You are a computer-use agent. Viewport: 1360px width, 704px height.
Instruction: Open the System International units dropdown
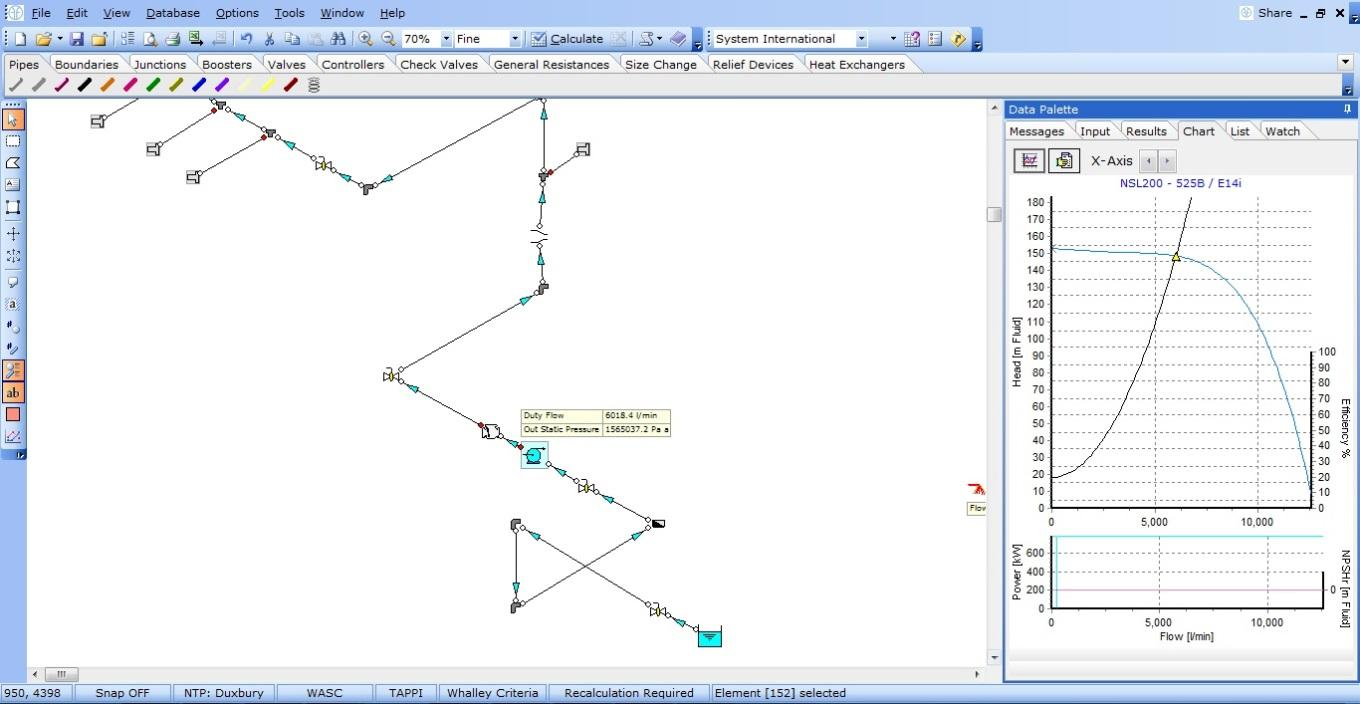click(861, 39)
